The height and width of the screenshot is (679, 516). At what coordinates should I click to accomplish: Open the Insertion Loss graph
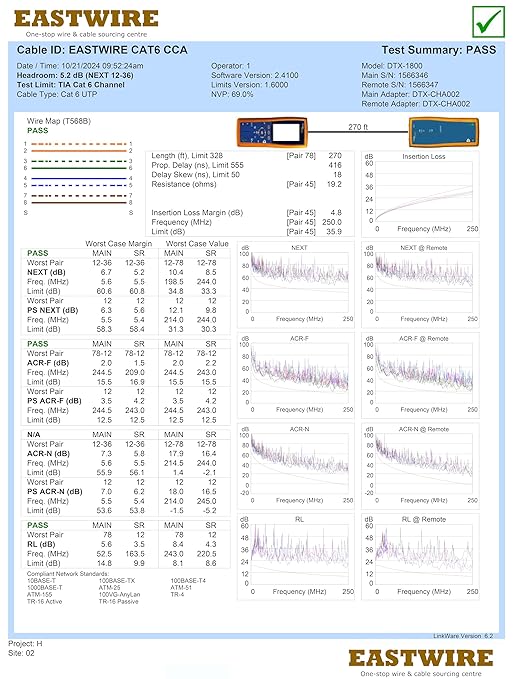pos(421,194)
